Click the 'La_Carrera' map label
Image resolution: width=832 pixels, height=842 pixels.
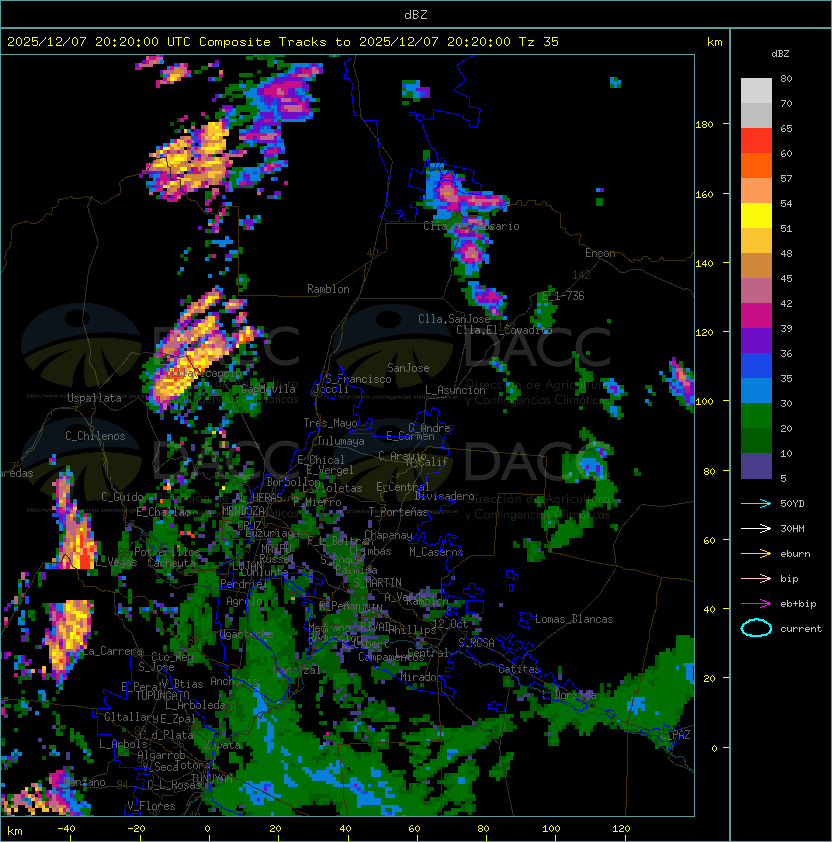tap(113, 651)
